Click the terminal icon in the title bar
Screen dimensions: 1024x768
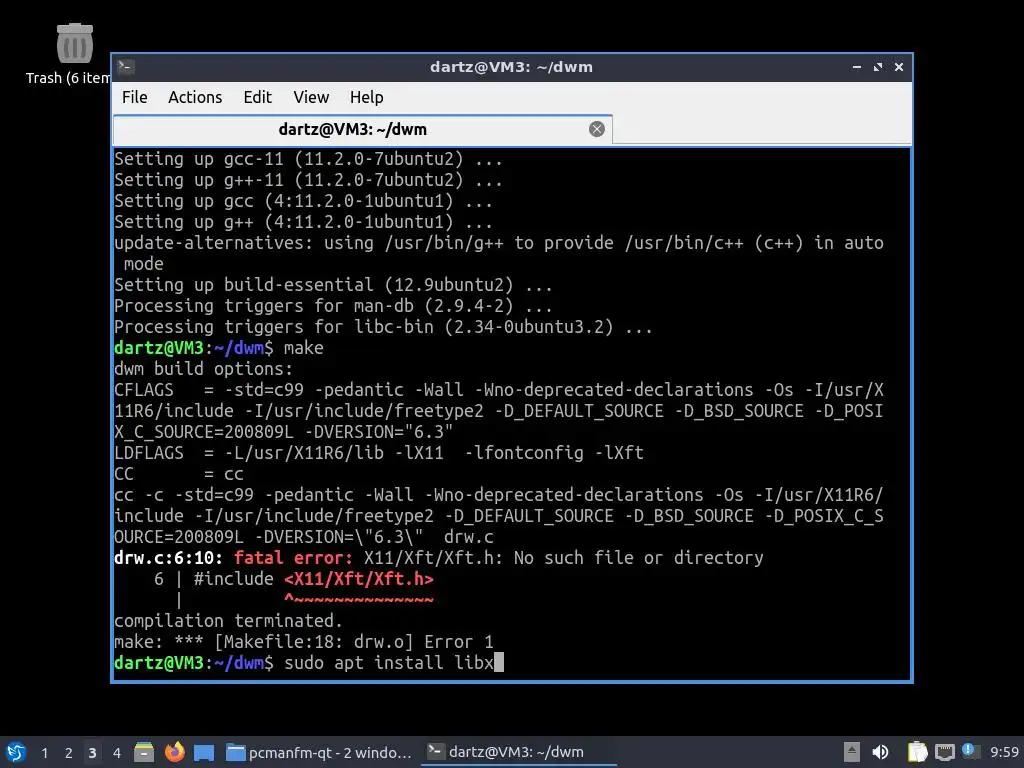coord(126,67)
